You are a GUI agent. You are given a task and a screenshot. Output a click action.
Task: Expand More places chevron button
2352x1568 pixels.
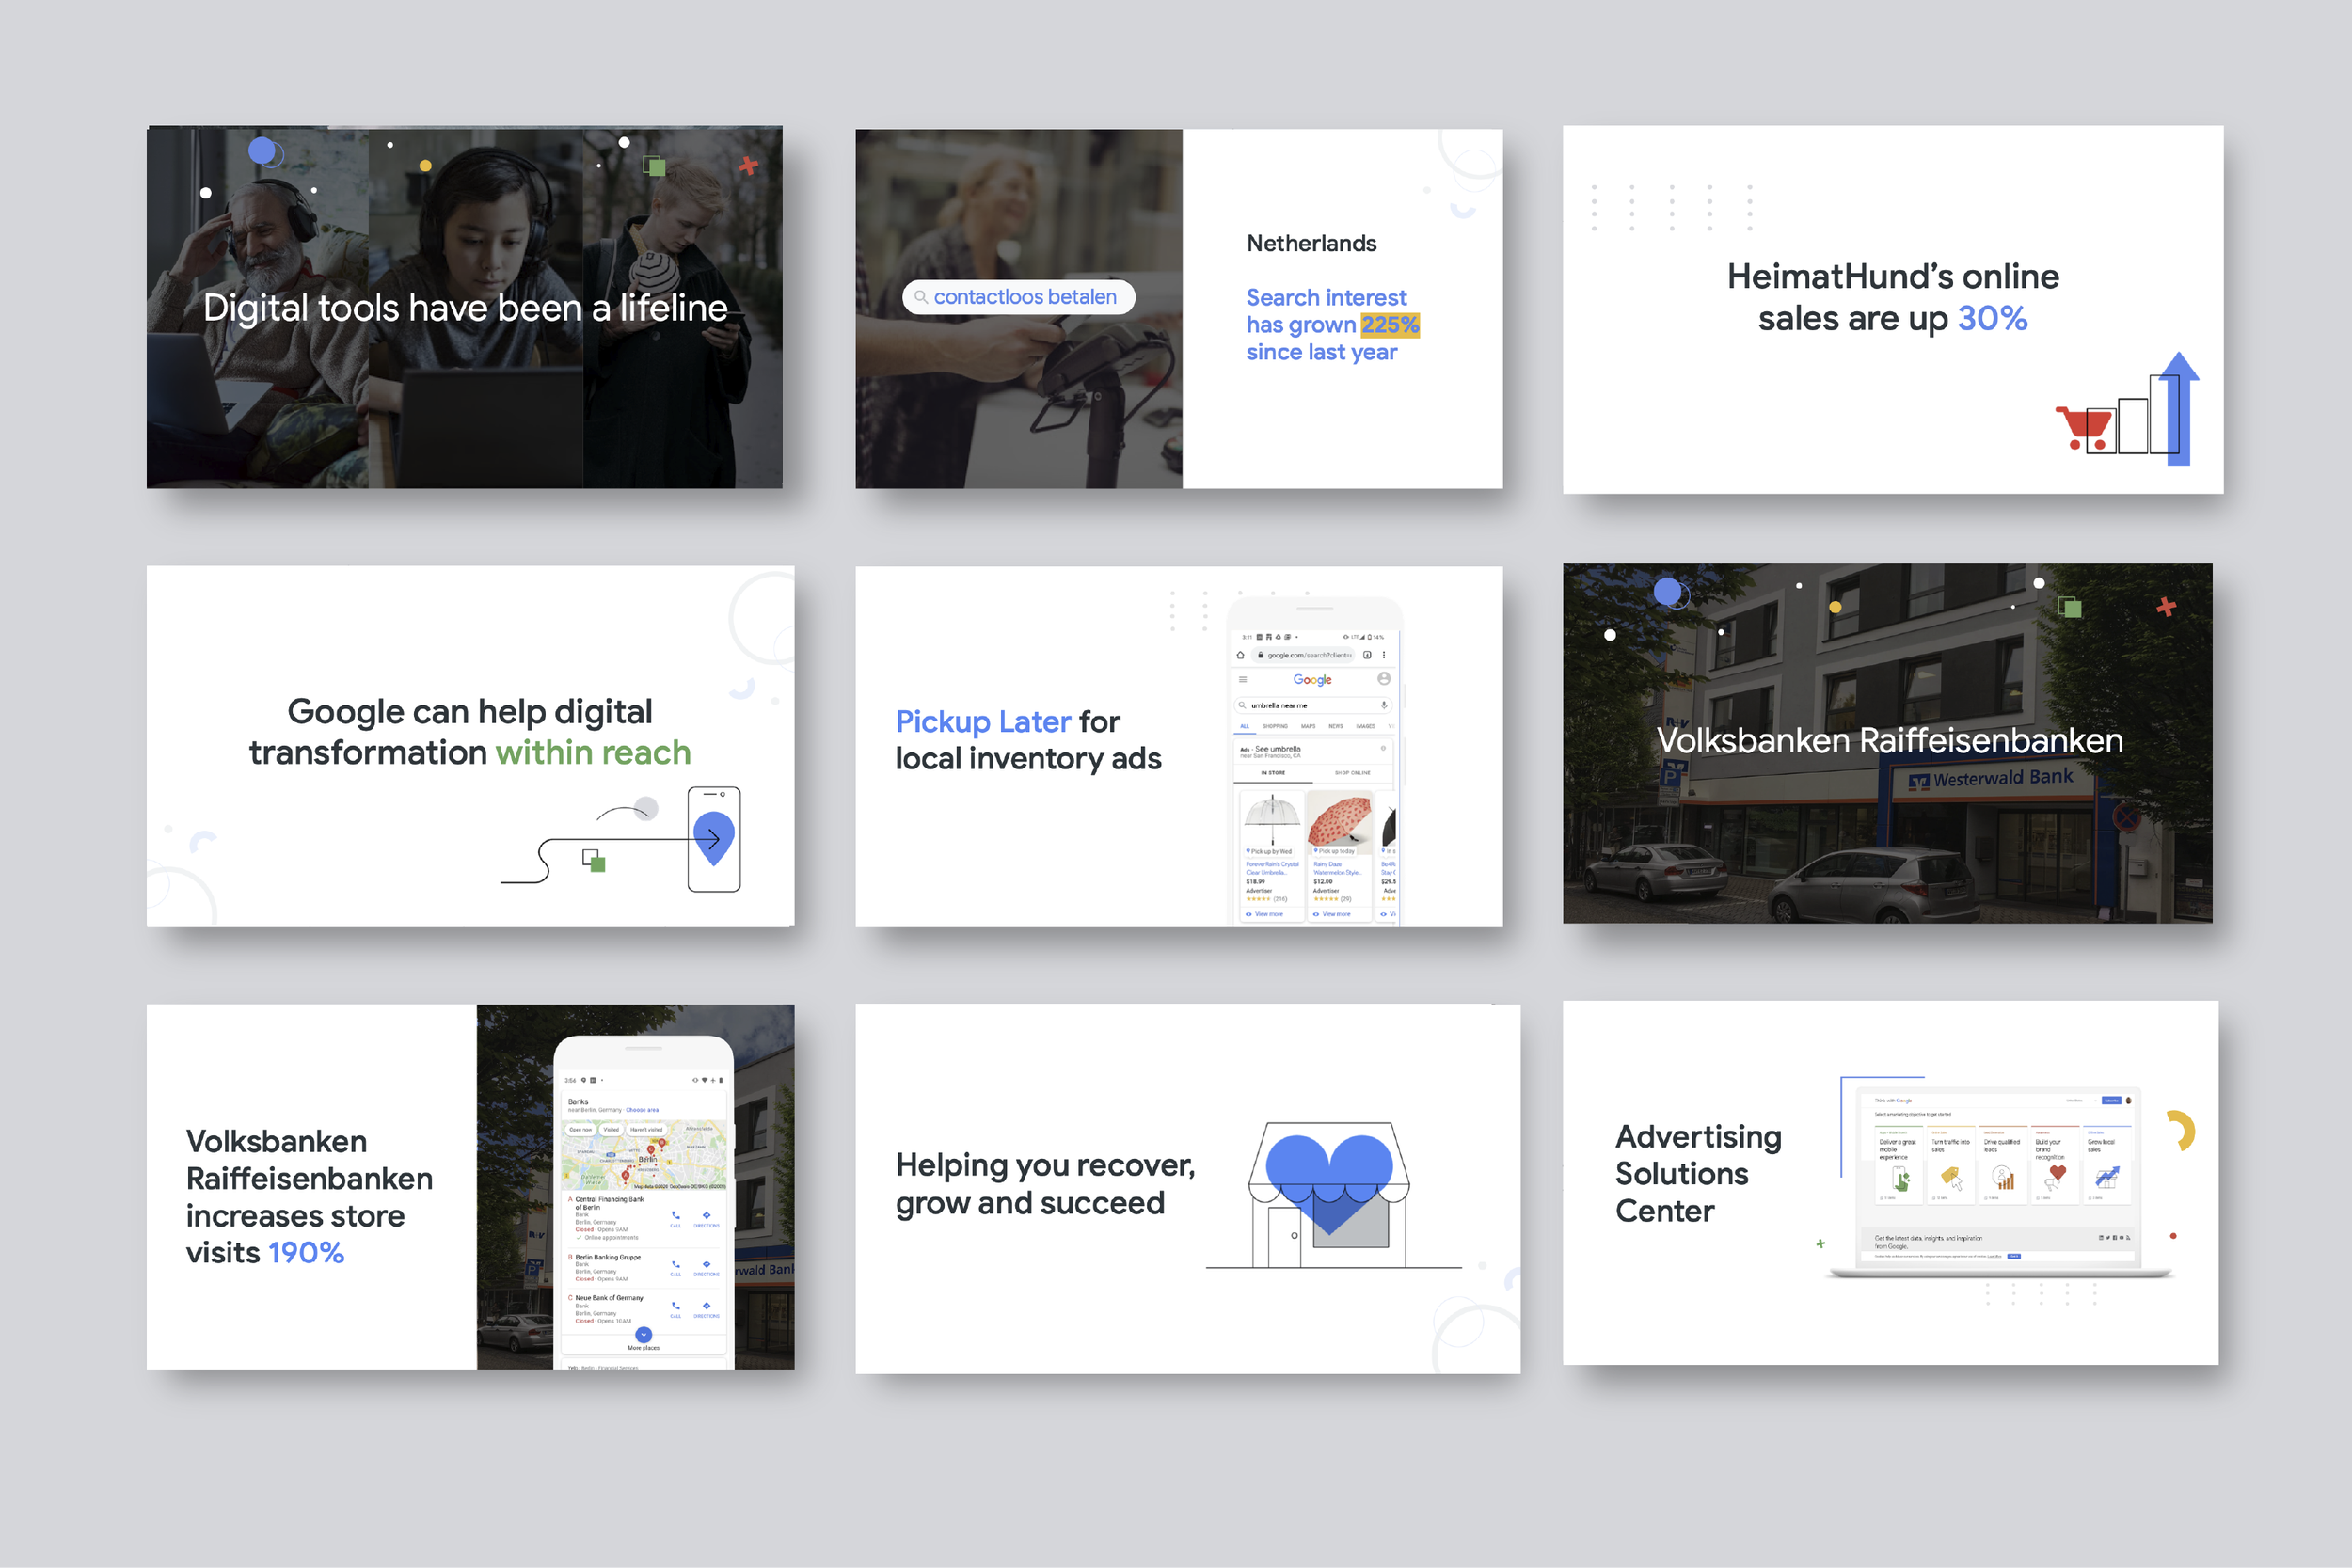coord(644,1335)
